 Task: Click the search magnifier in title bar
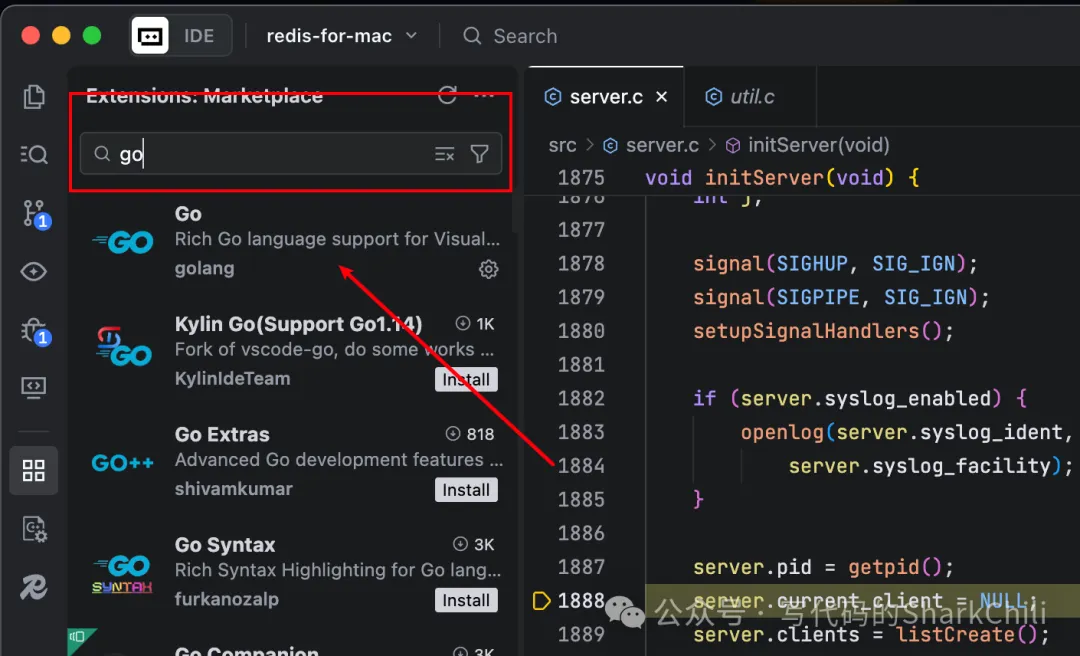[x=472, y=36]
